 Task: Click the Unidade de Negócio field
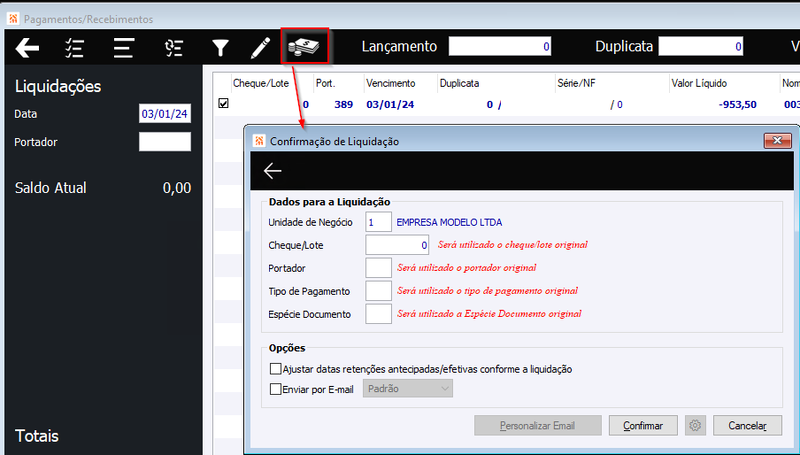click(378, 222)
